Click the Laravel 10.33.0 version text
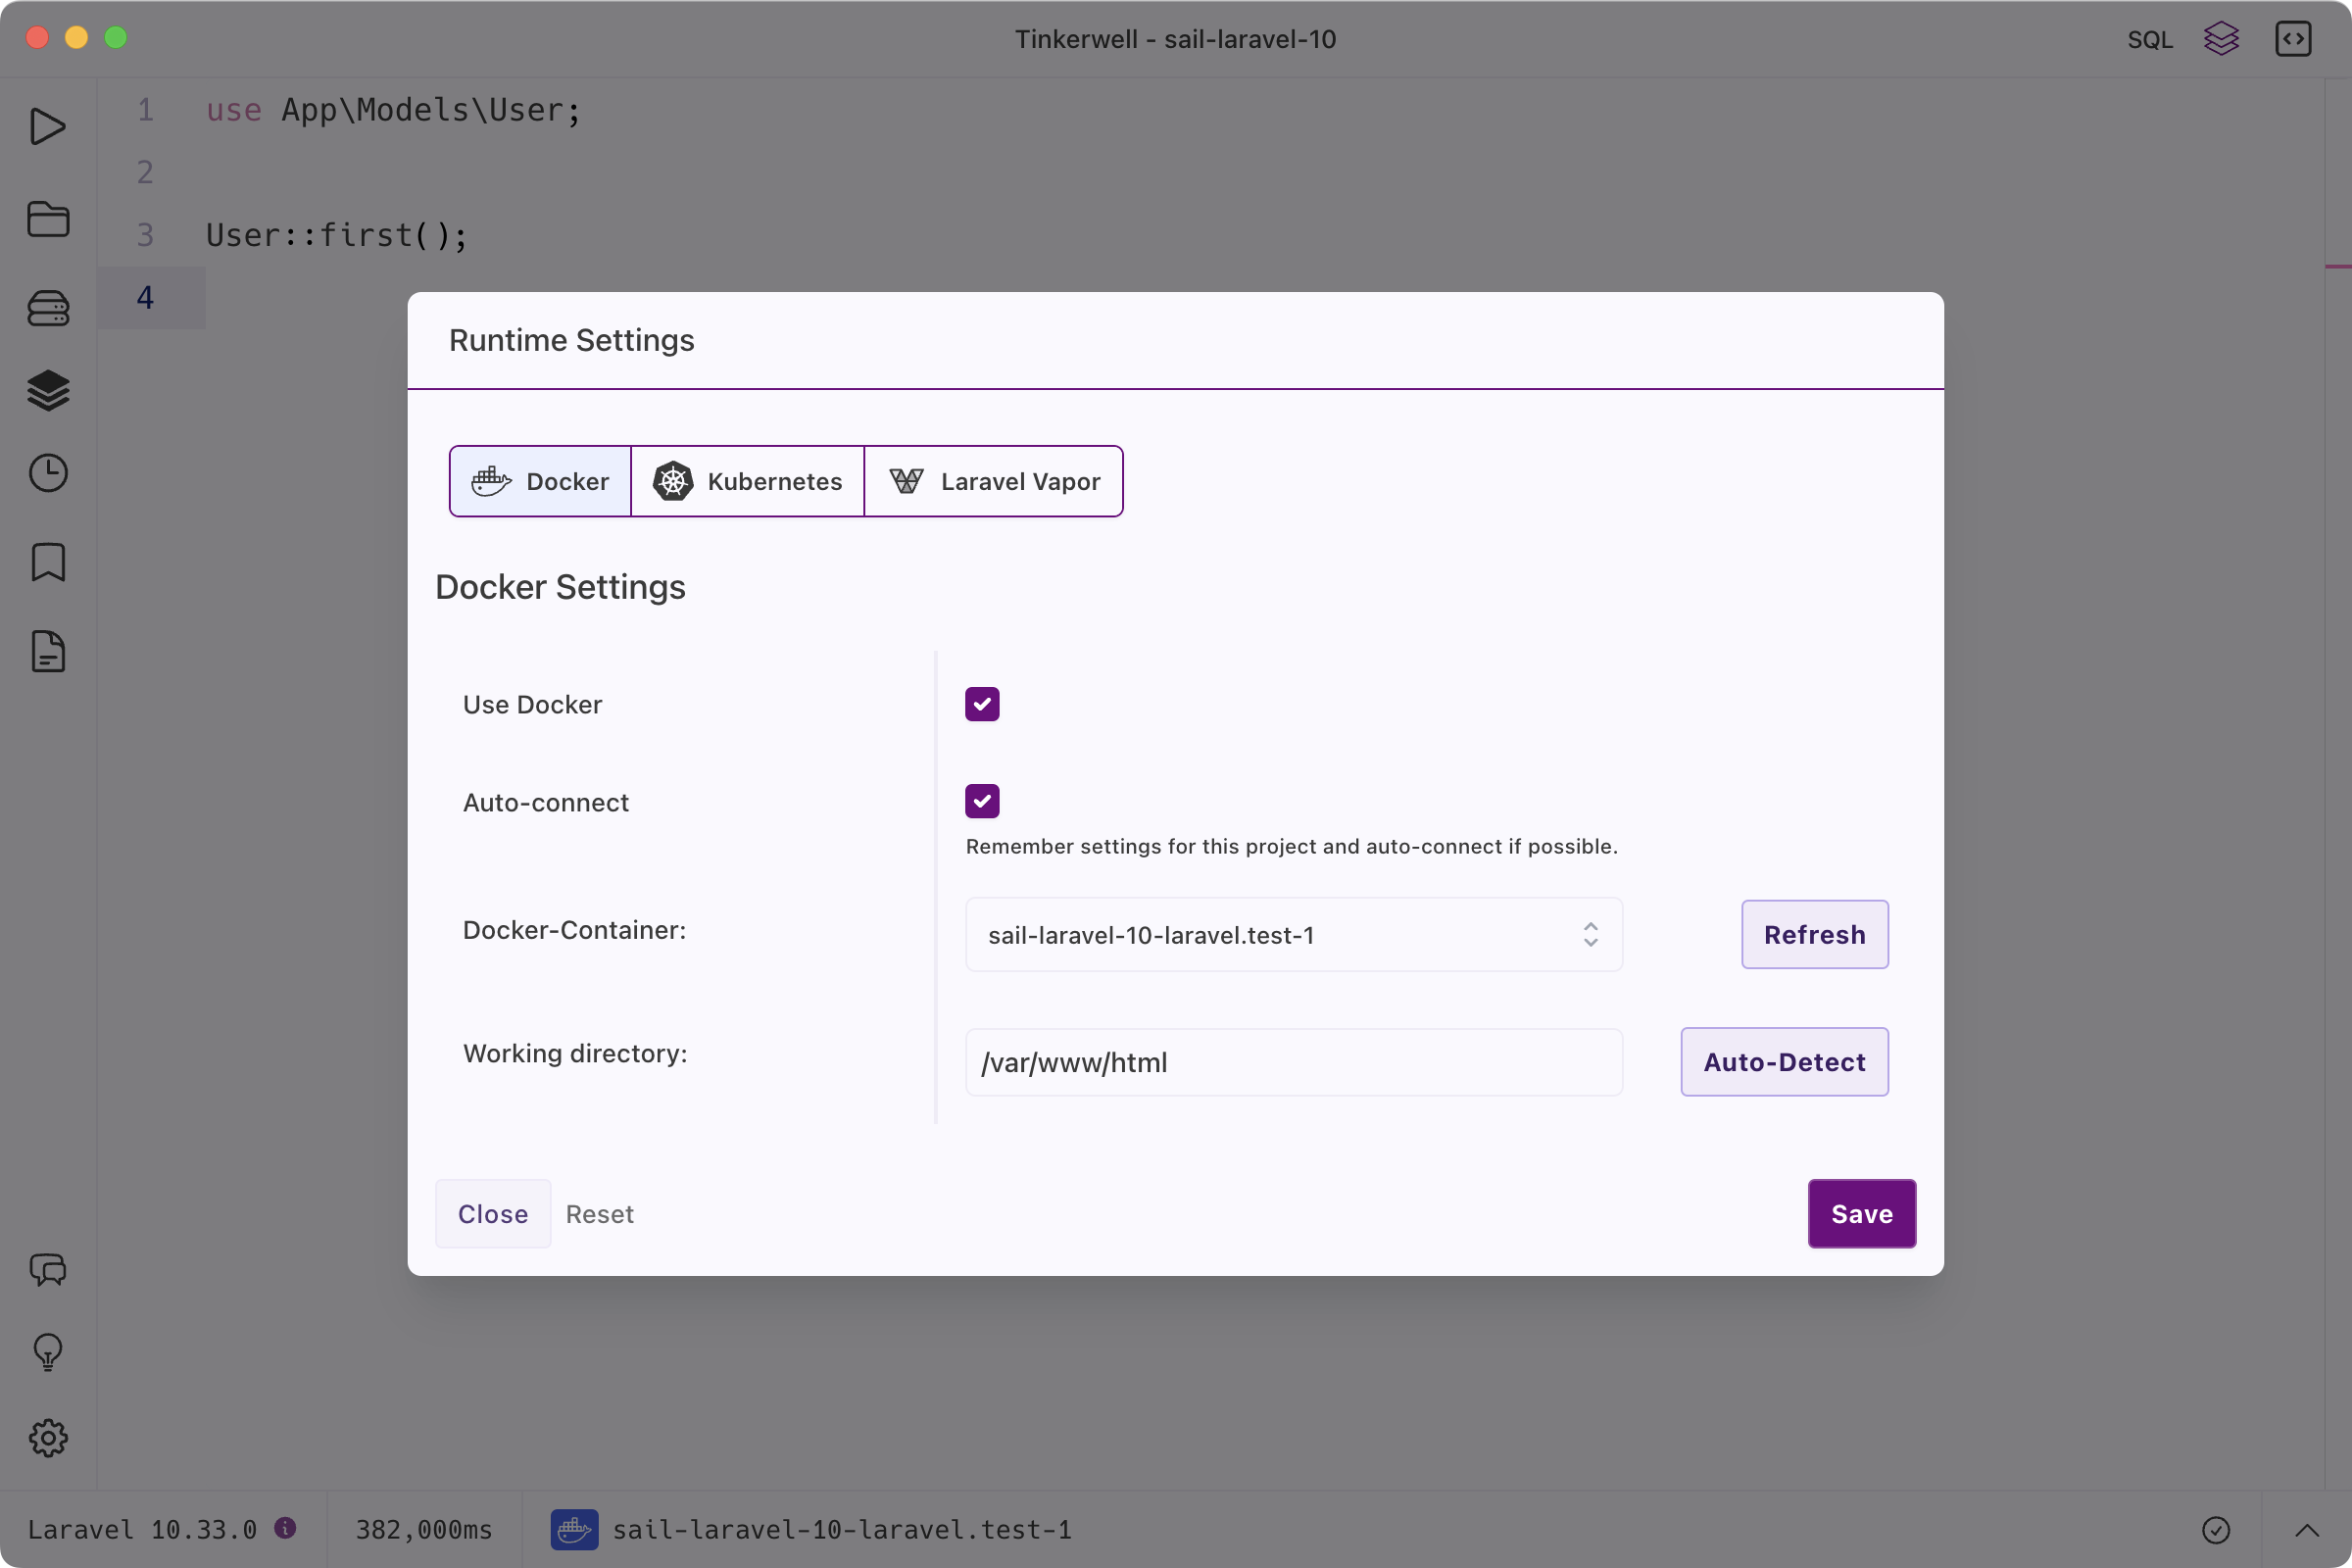 coord(142,1529)
